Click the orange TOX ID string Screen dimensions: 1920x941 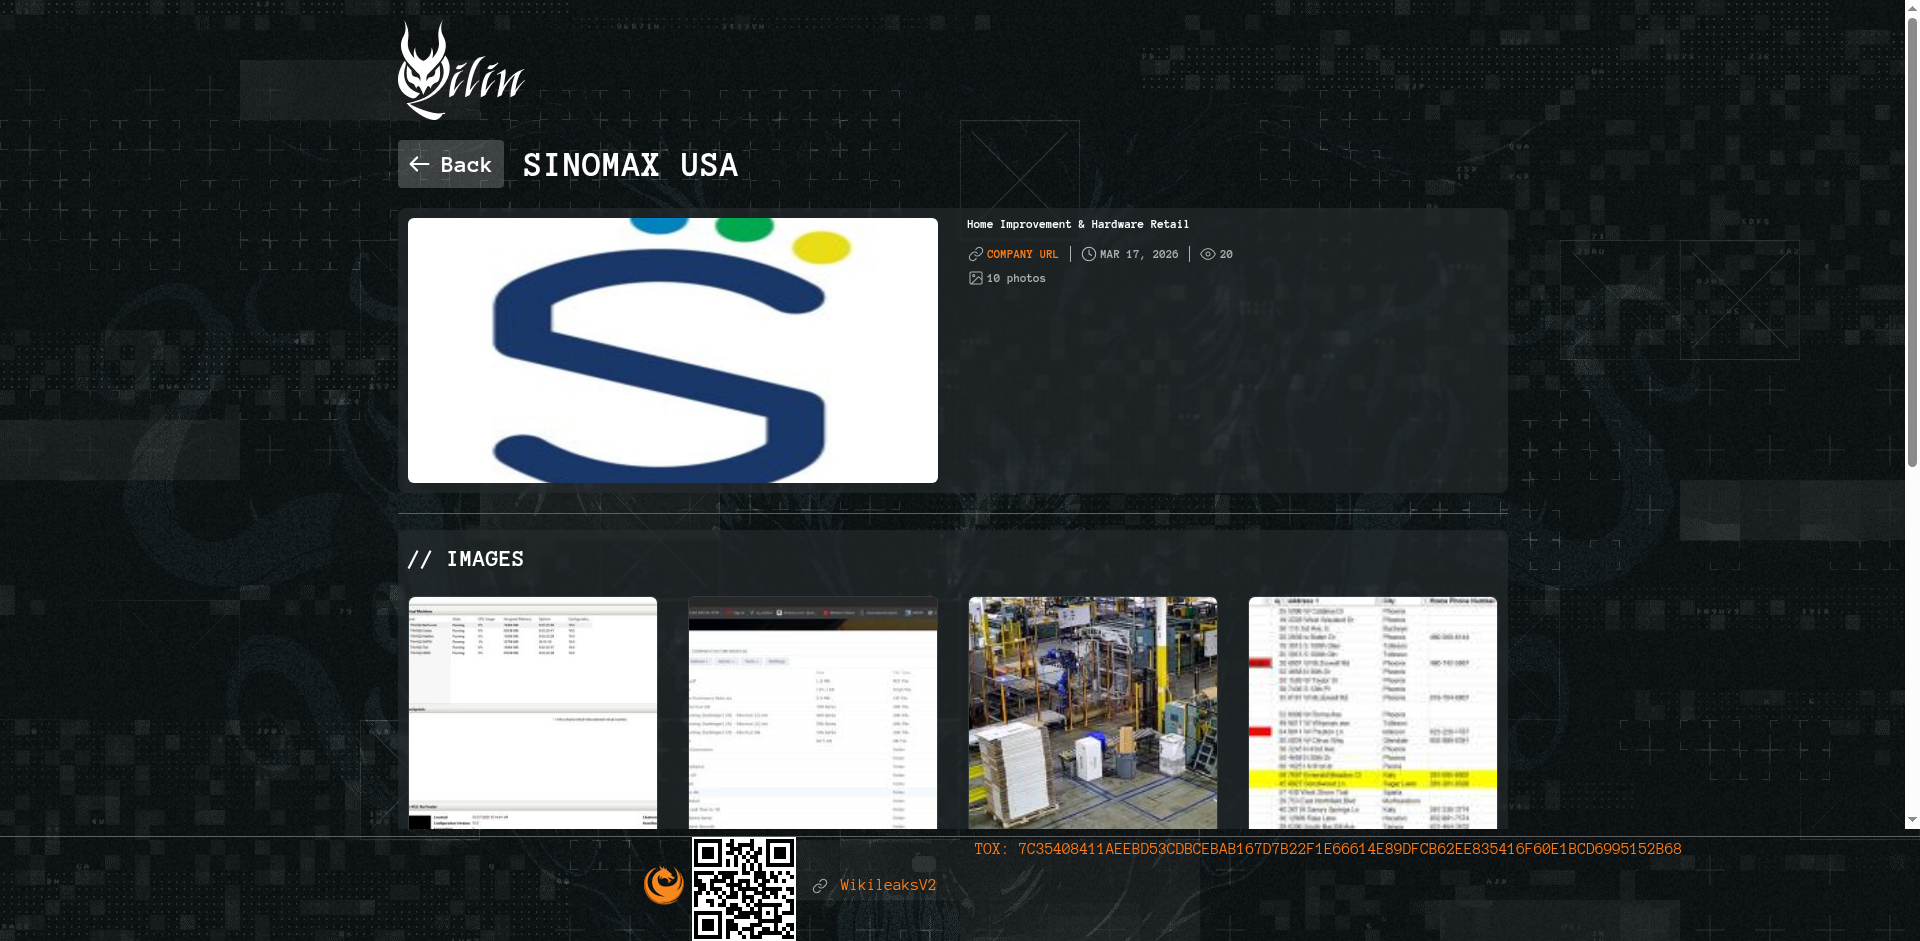click(1349, 849)
